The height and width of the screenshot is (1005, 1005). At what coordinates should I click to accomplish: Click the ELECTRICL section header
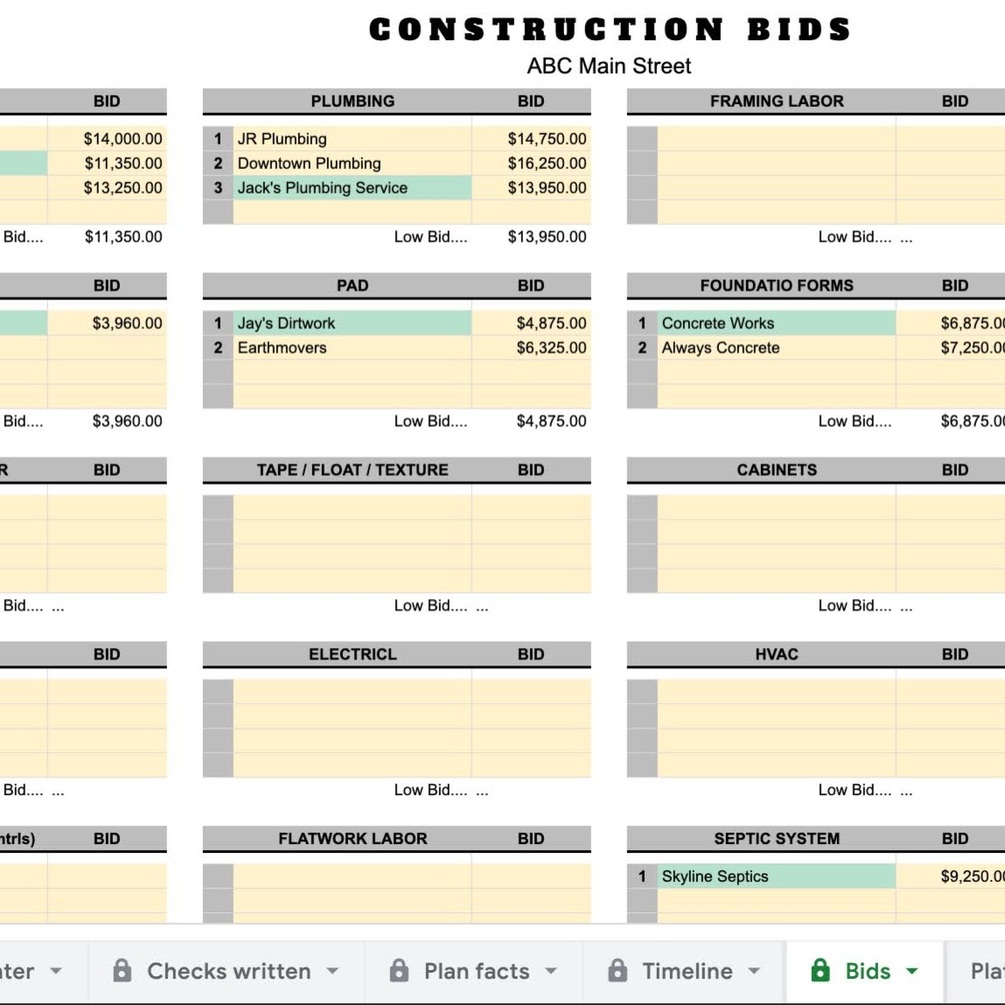pyautogui.click(x=352, y=654)
